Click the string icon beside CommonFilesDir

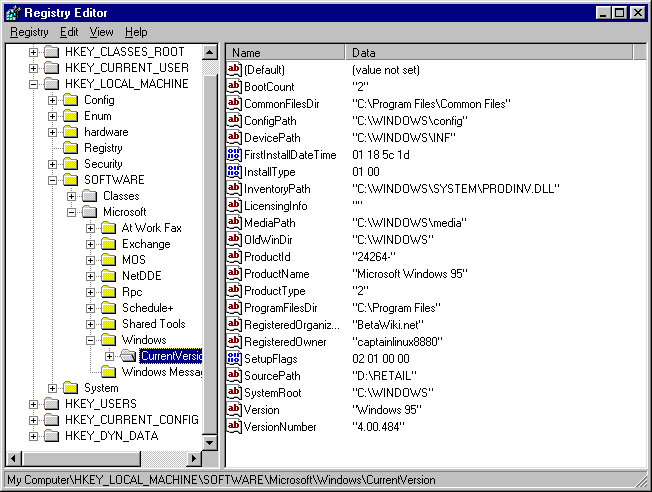[234, 104]
